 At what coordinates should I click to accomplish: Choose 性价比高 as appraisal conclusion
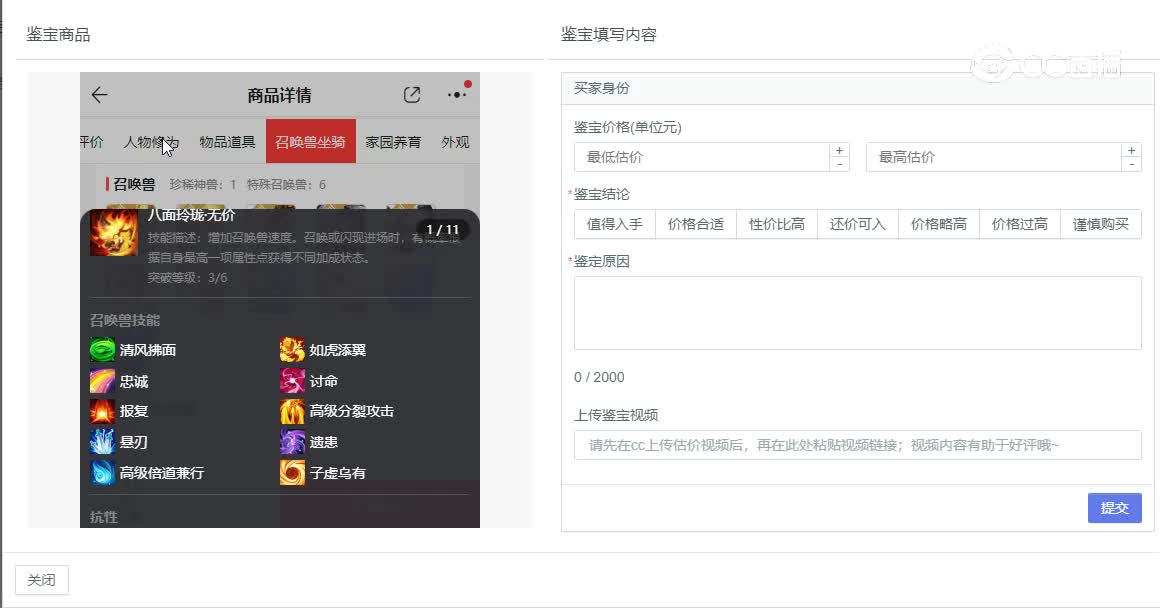777,224
